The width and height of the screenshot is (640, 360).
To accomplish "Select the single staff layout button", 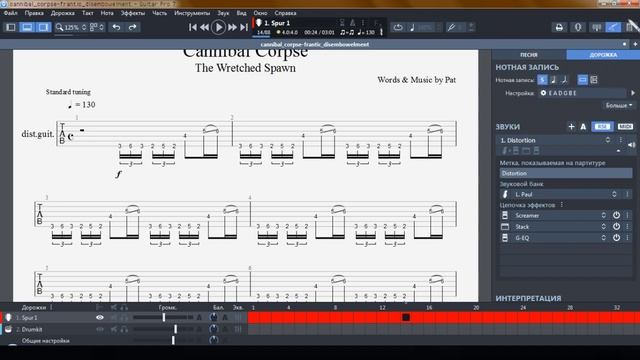I will pos(583,80).
